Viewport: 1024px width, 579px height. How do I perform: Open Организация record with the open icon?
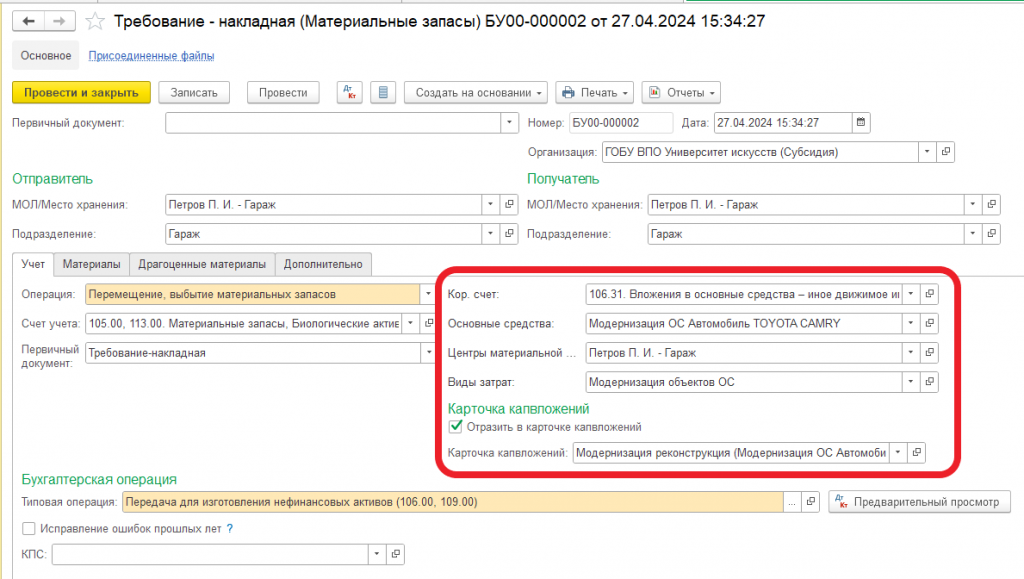coord(946,152)
